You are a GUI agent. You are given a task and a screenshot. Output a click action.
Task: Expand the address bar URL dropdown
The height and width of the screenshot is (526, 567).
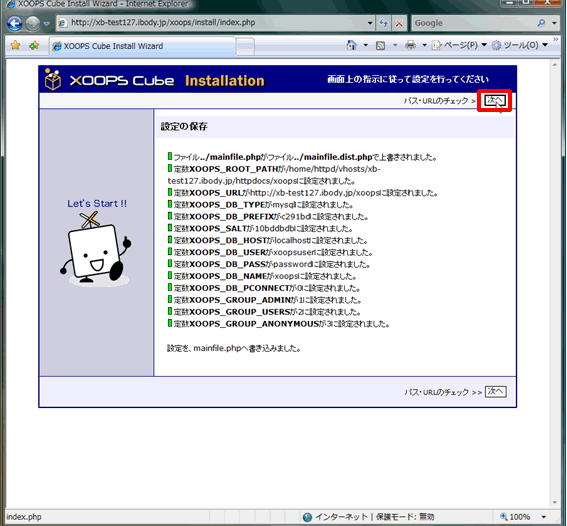point(370,23)
